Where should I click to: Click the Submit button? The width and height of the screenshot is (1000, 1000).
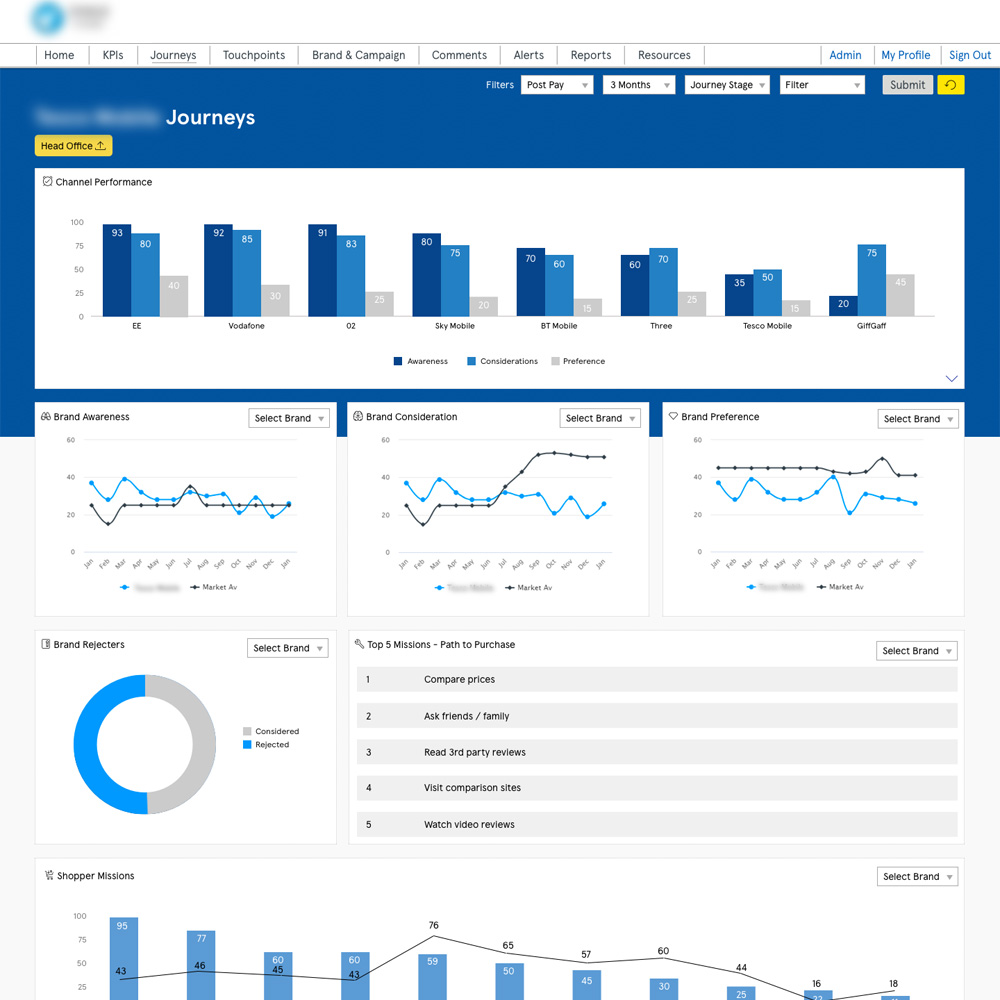point(908,85)
